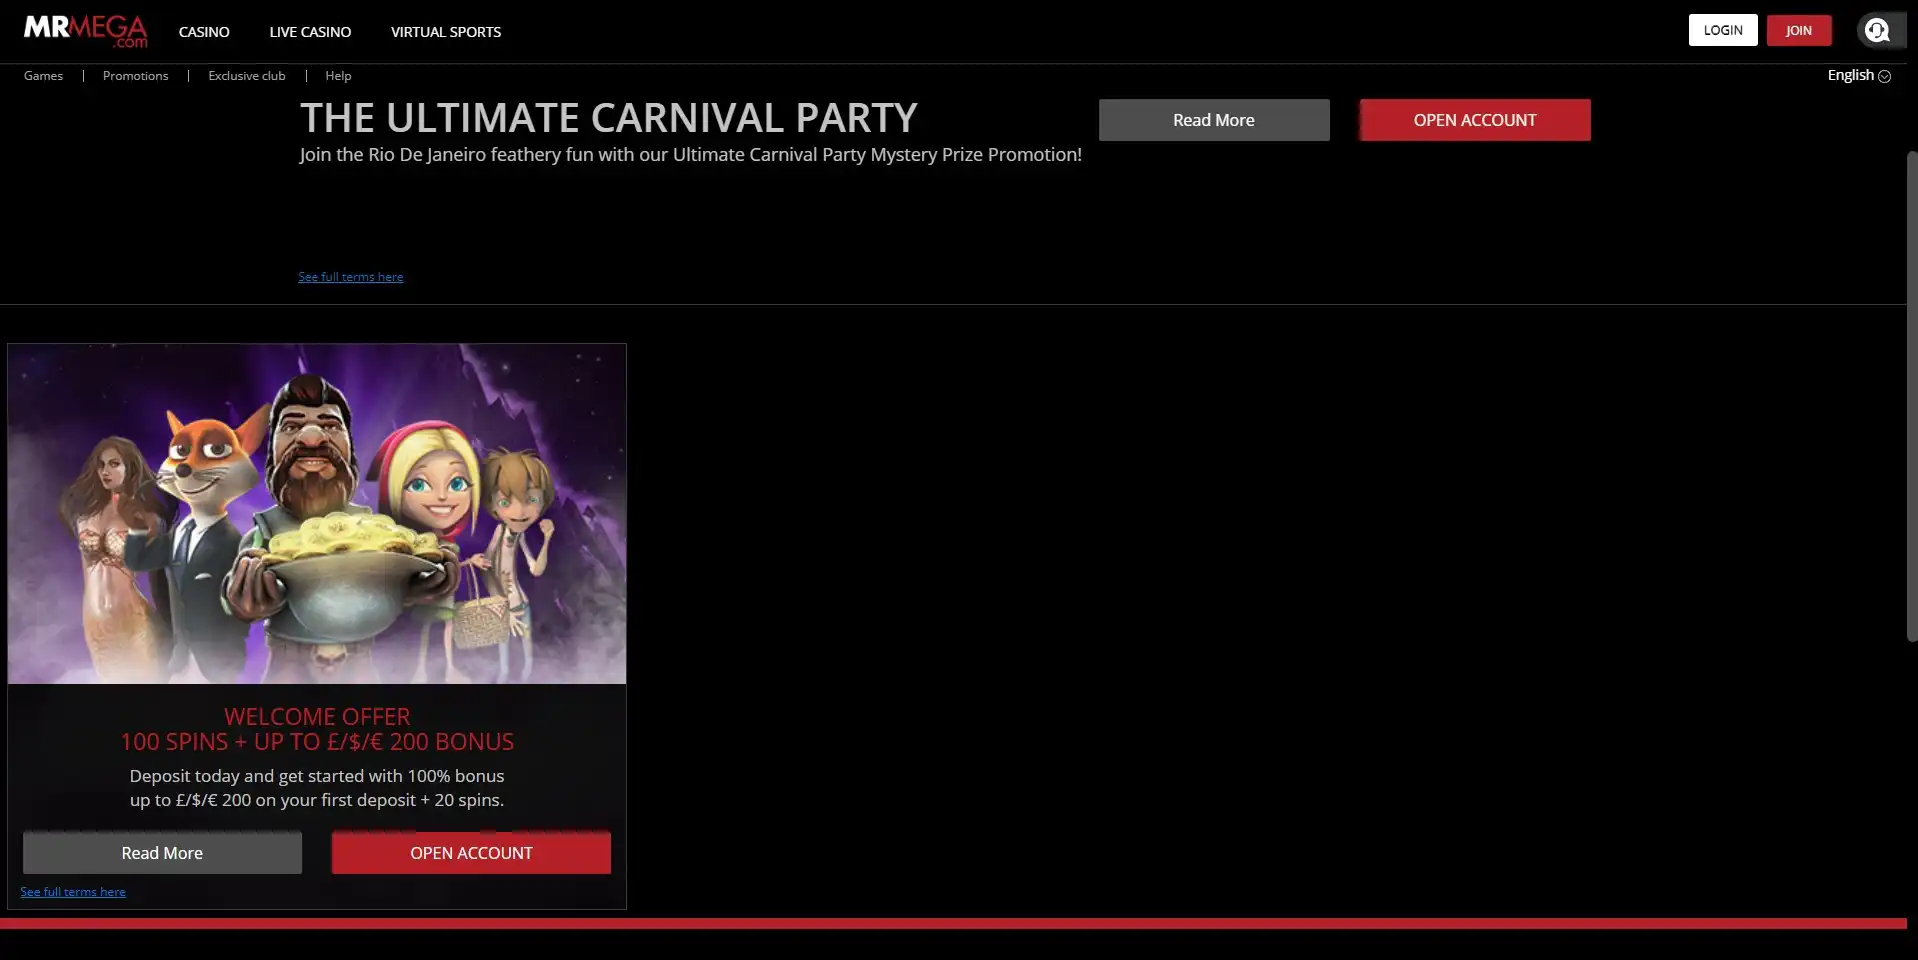The width and height of the screenshot is (1918, 960).
Task: Open the Games submenu link
Action: (43, 76)
